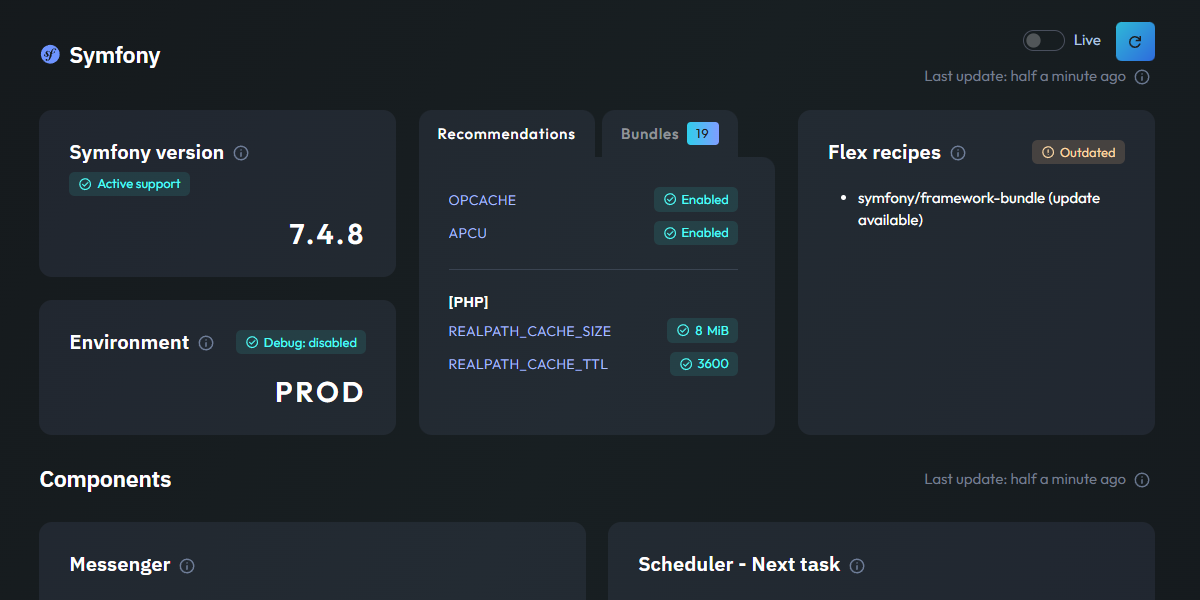
Task: Select the version number 7.4.8
Action: point(327,235)
